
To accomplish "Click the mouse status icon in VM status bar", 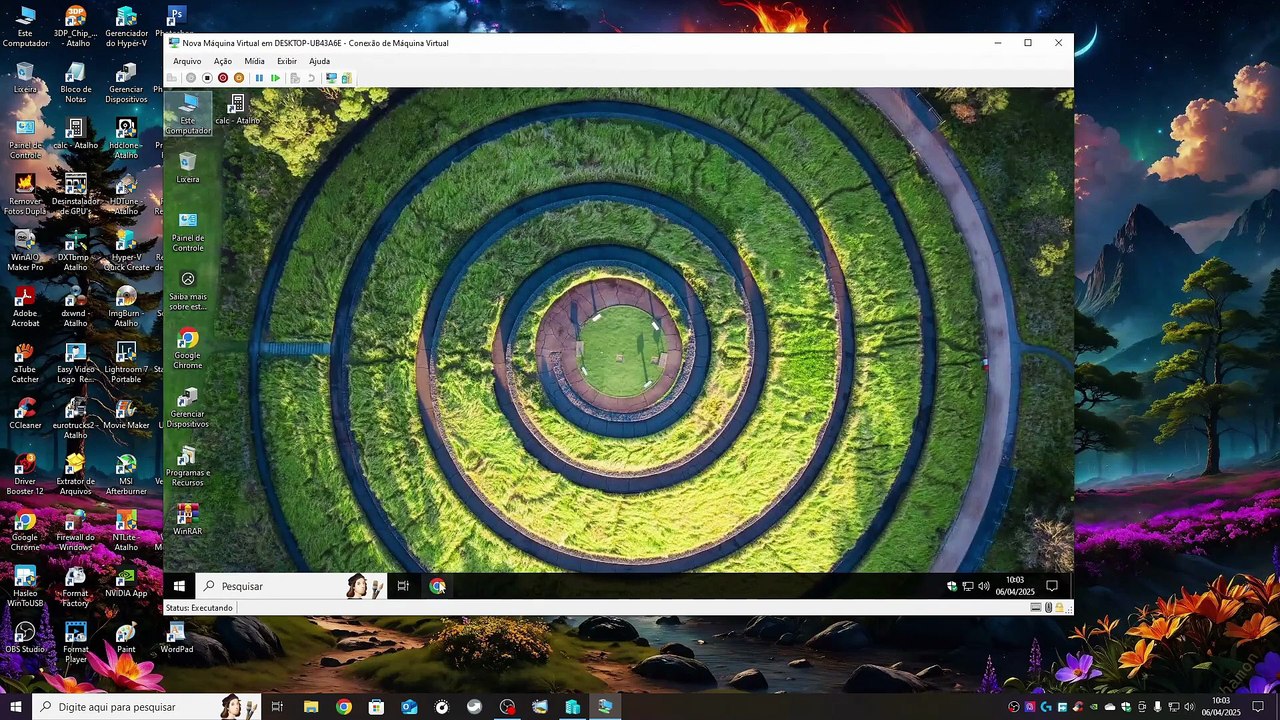I will click(1048, 607).
